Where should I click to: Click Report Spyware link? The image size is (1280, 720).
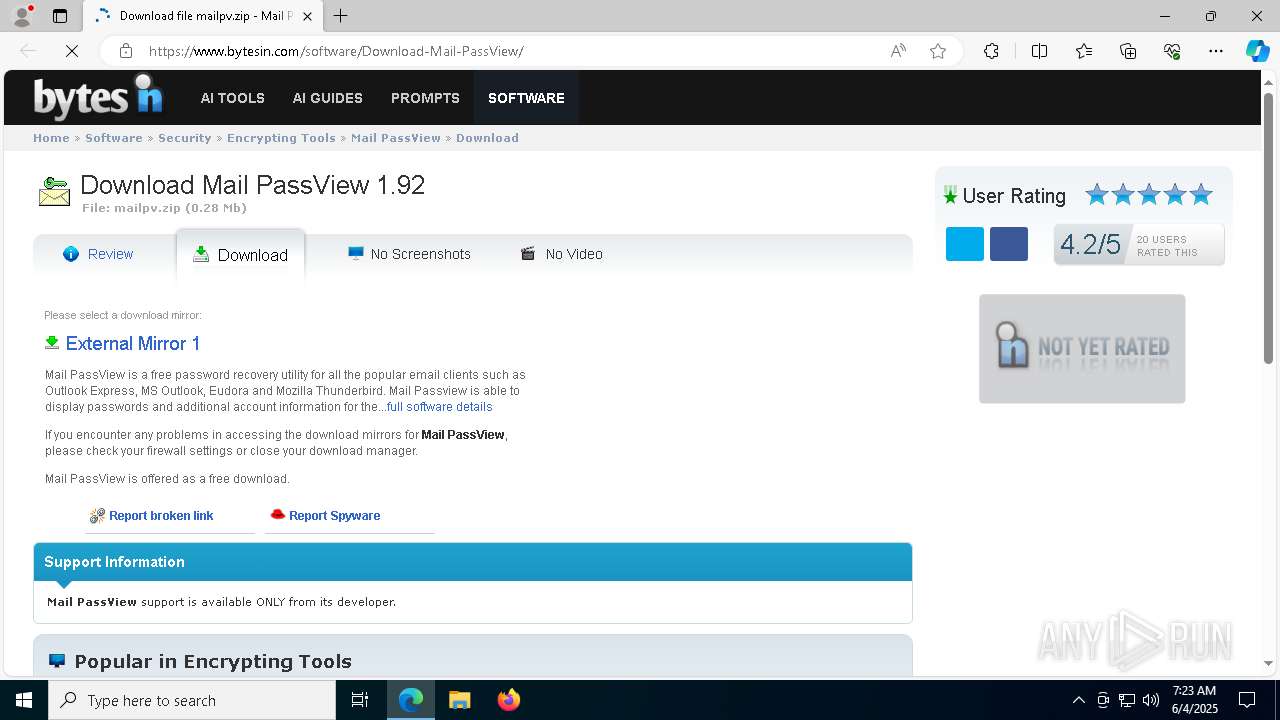tap(334, 516)
